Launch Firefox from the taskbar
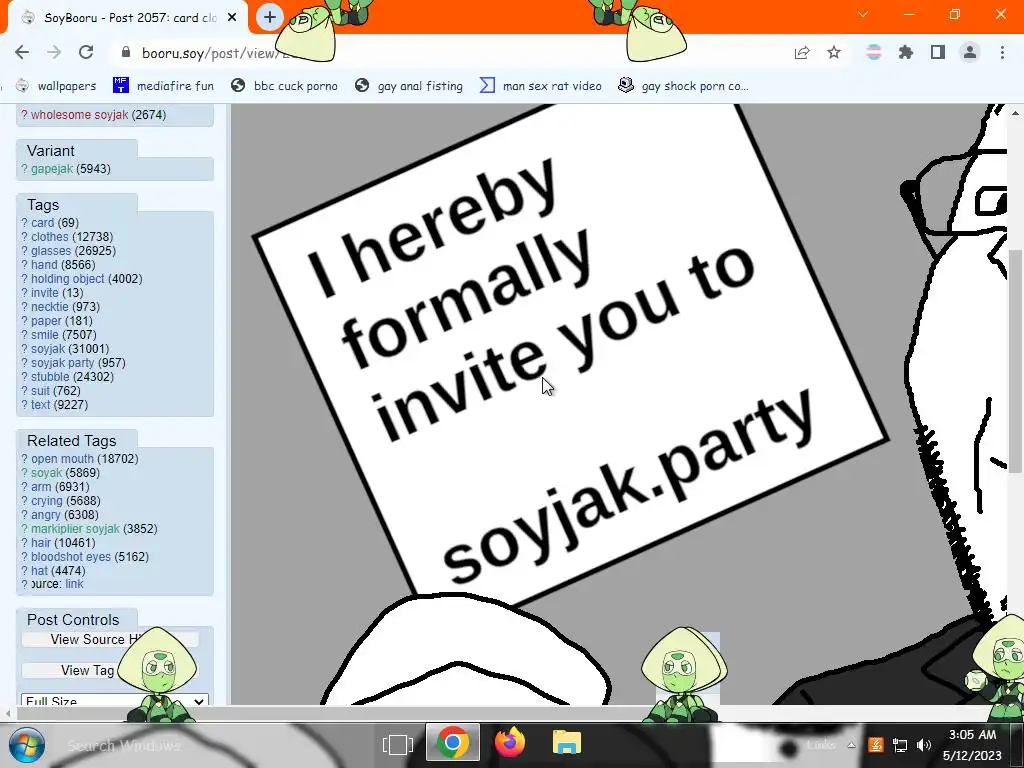The height and width of the screenshot is (768, 1024). click(510, 743)
